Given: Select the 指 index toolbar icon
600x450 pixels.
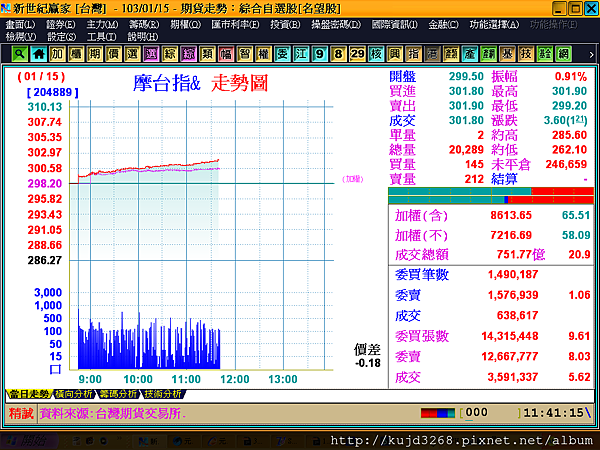Looking at the screenshot, I should coord(413,54).
